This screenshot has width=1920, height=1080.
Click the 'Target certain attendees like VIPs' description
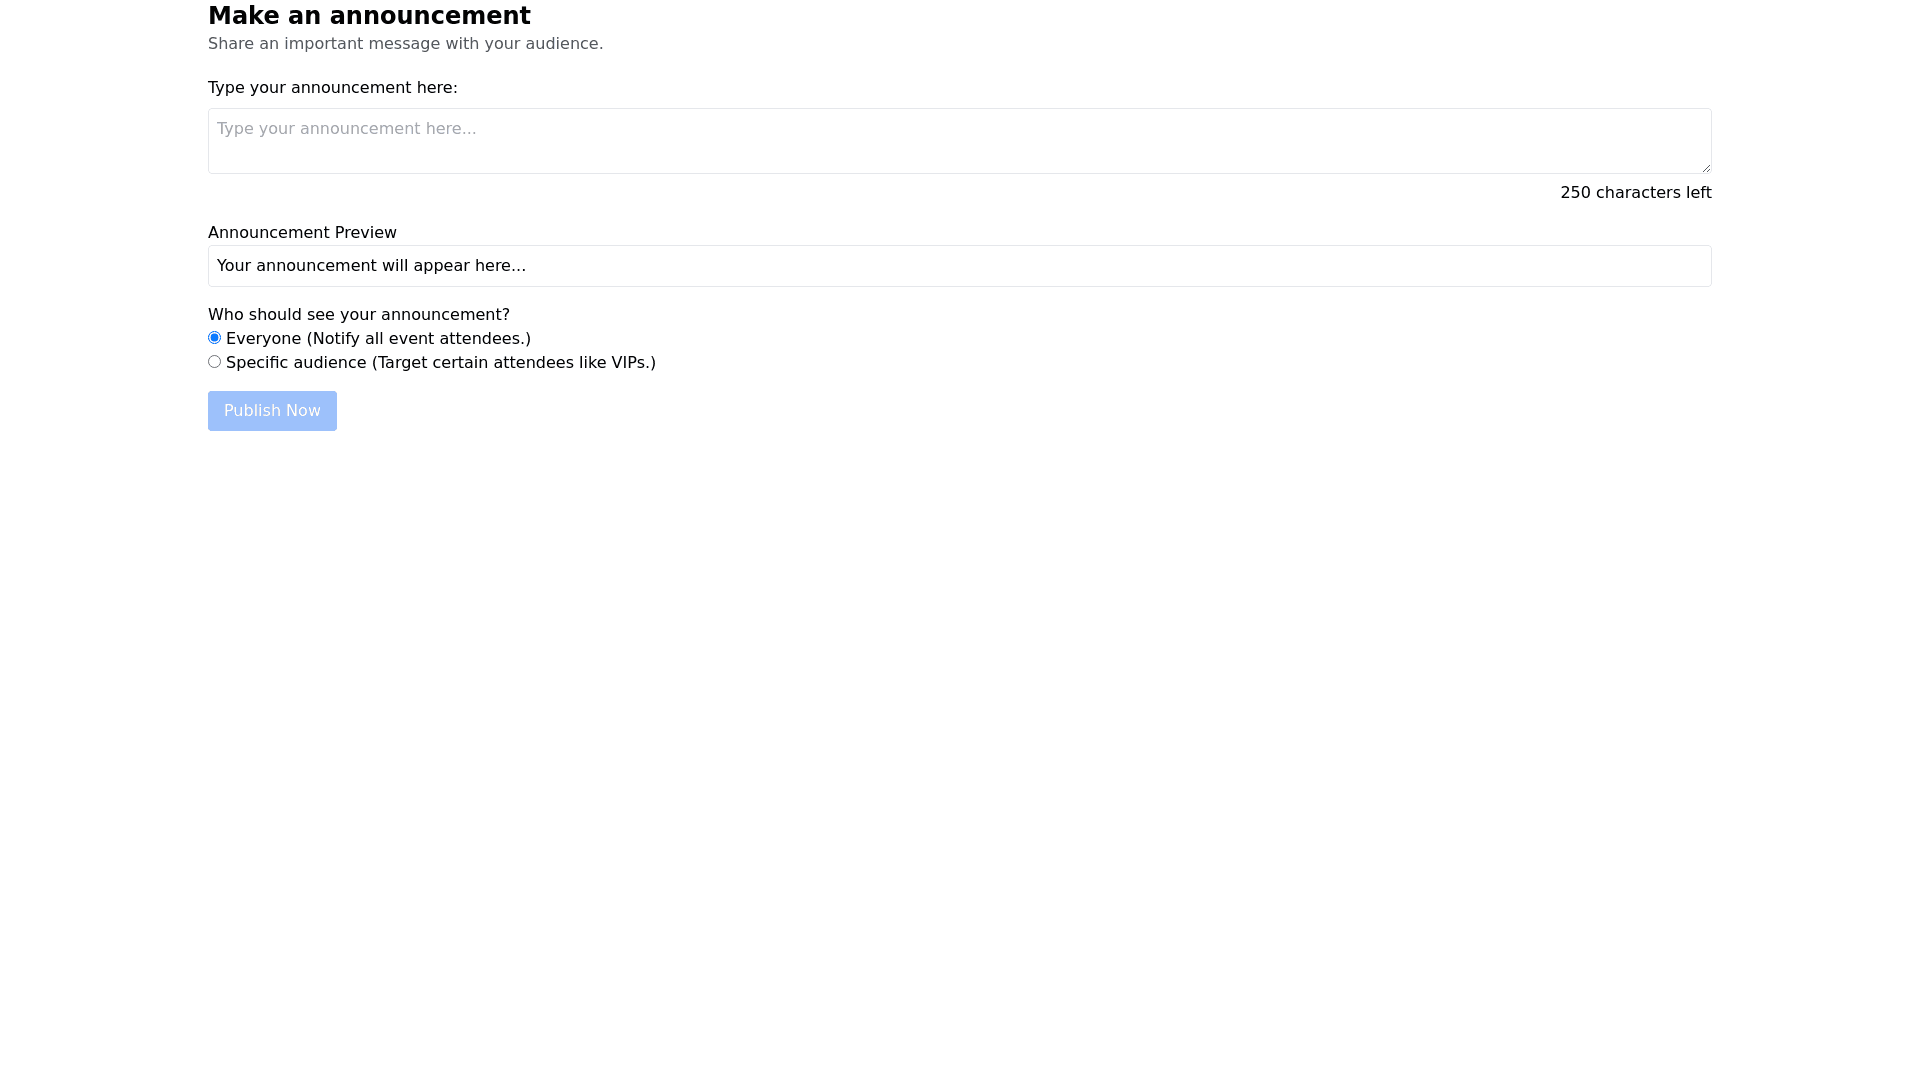[x=514, y=363]
